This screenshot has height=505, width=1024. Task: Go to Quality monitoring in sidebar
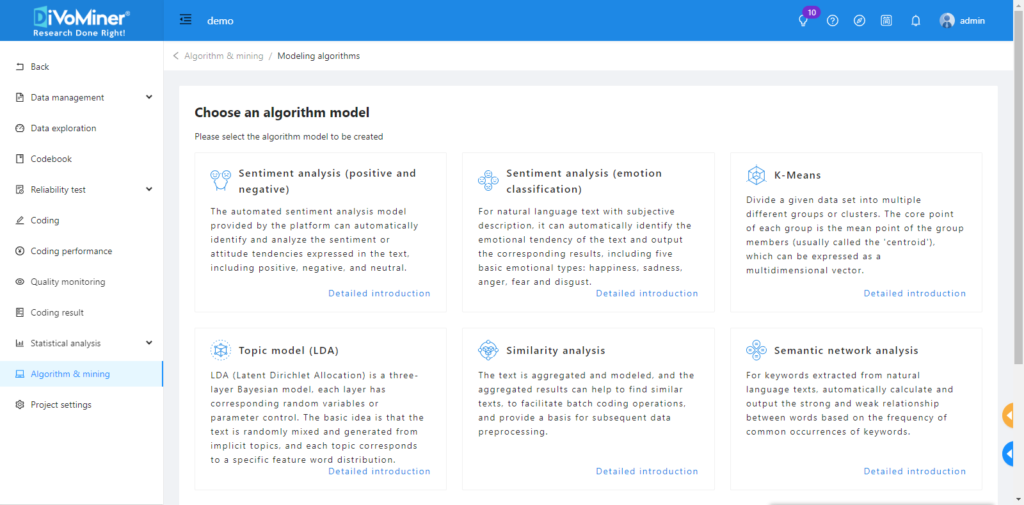(67, 282)
